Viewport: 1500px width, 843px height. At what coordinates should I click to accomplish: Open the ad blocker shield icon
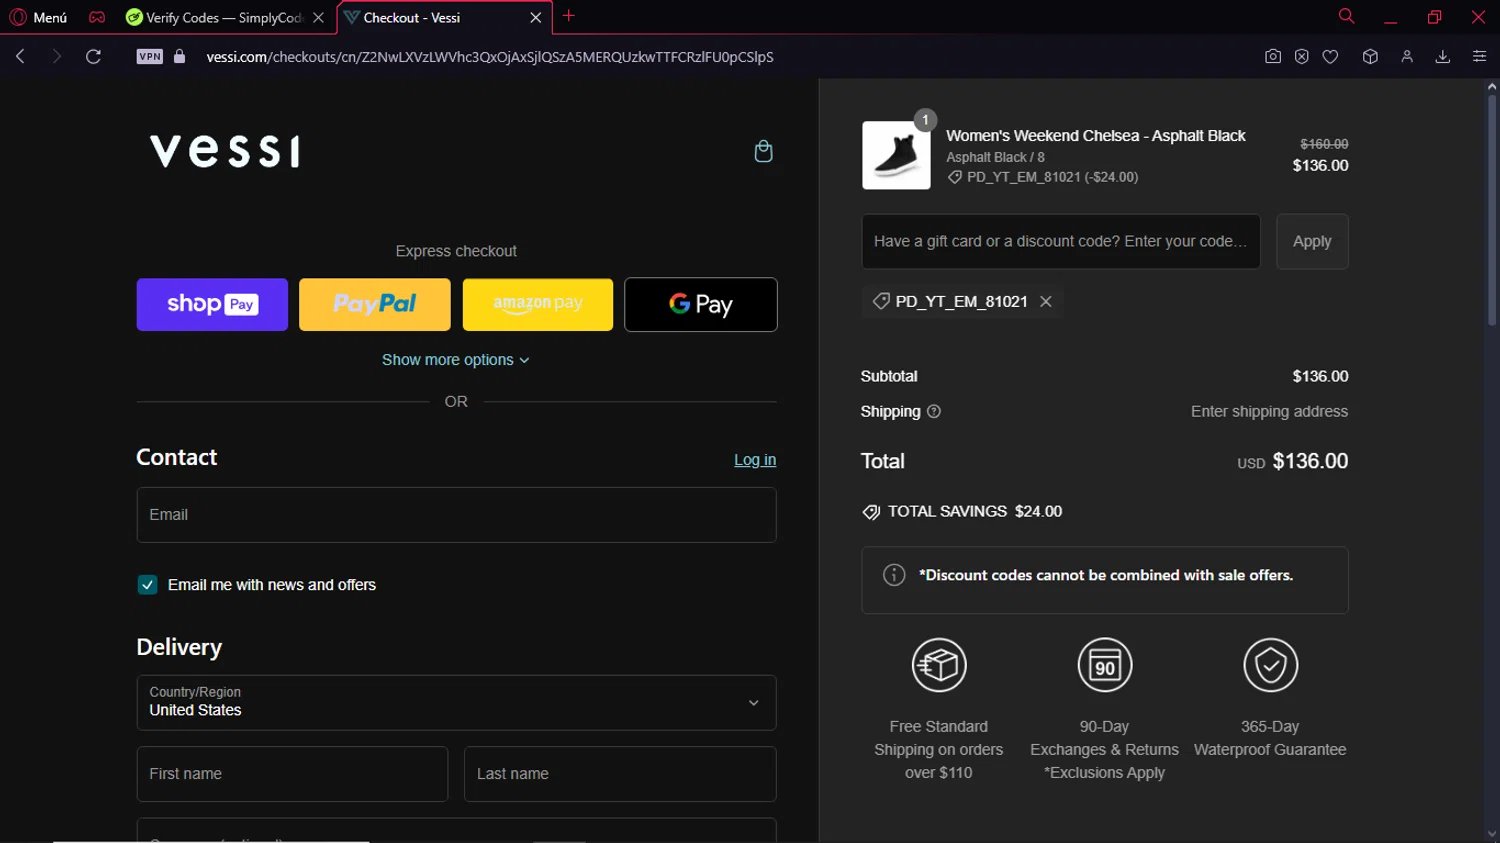[1301, 57]
